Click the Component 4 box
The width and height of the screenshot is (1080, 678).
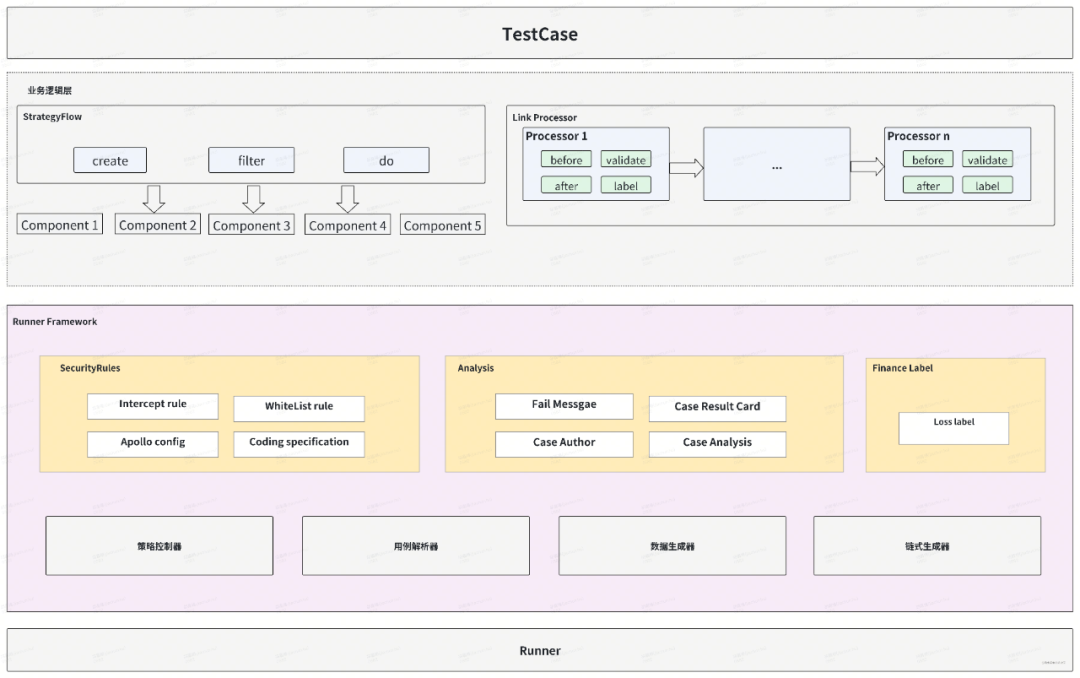(348, 225)
